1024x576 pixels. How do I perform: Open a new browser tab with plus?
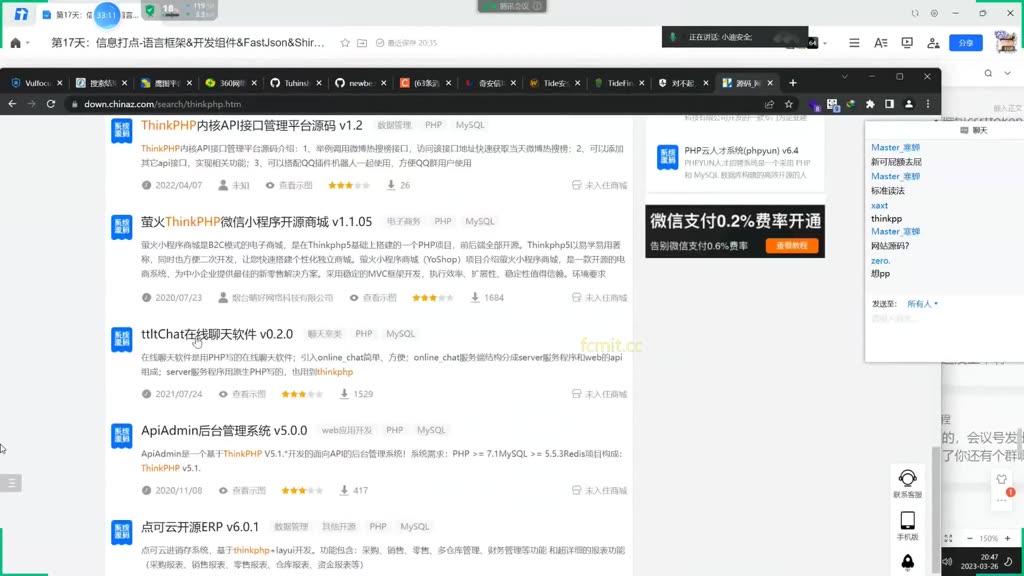(x=793, y=83)
